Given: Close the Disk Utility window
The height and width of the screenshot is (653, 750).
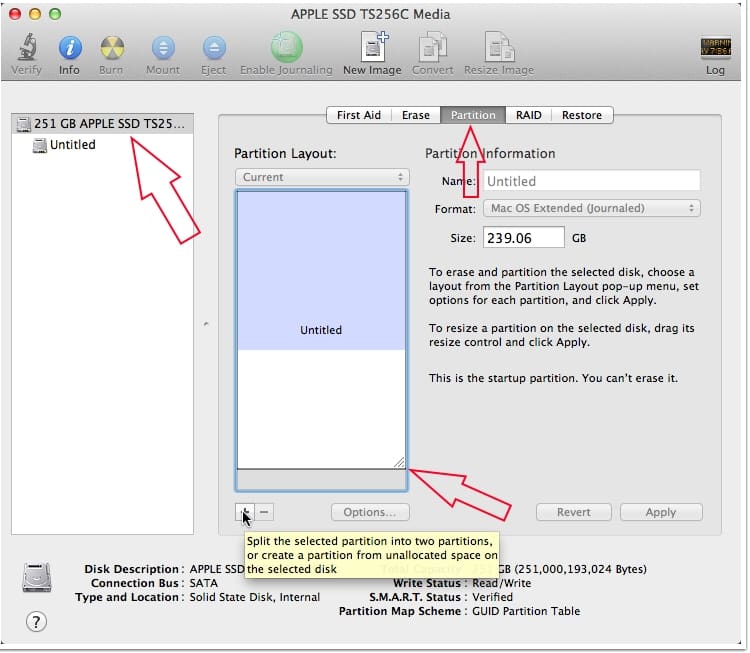Looking at the screenshot, I should (15, 14).
